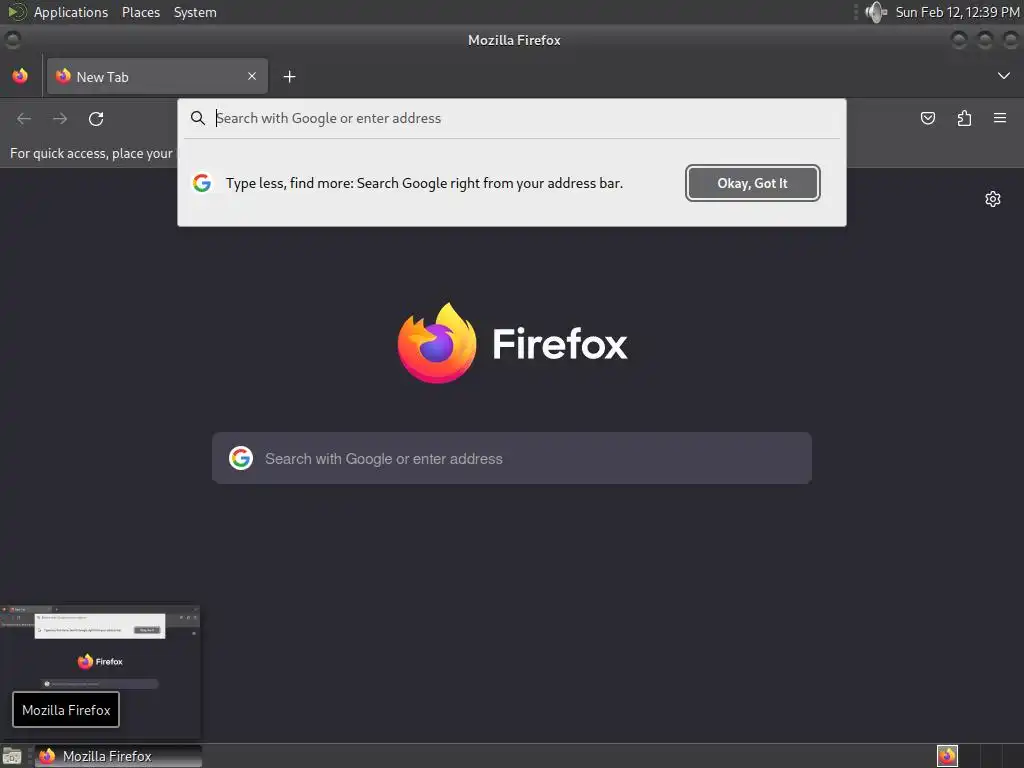The image size is (1024, 768).
Task: Click the show desktop icon in taskbar
Action: pos(12,756)
